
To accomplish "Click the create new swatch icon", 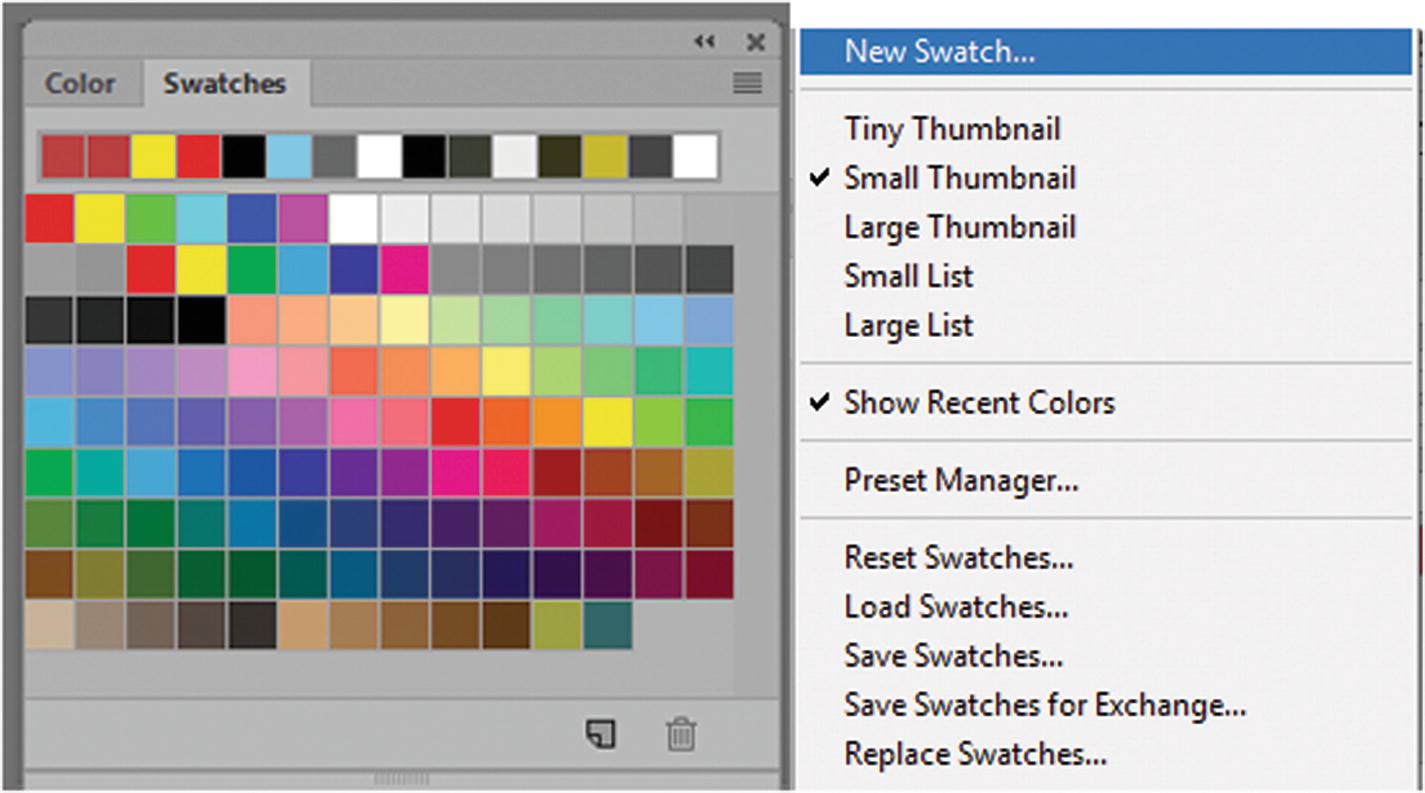I will 600,735.
